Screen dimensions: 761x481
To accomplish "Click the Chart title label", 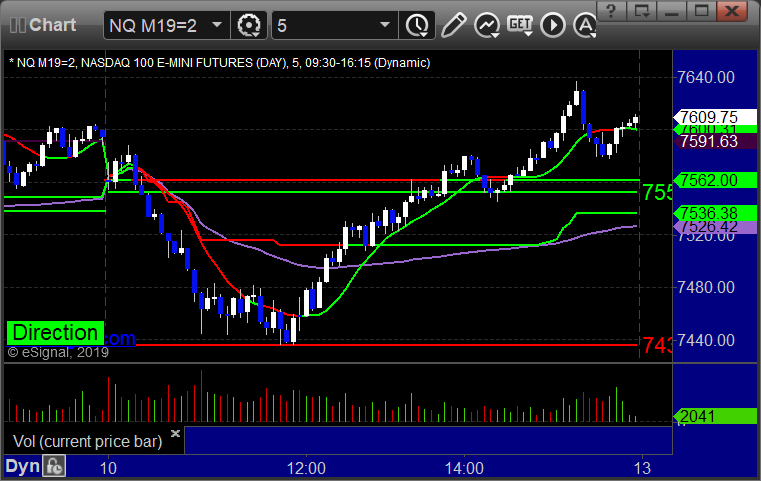I will click(52, 25).
